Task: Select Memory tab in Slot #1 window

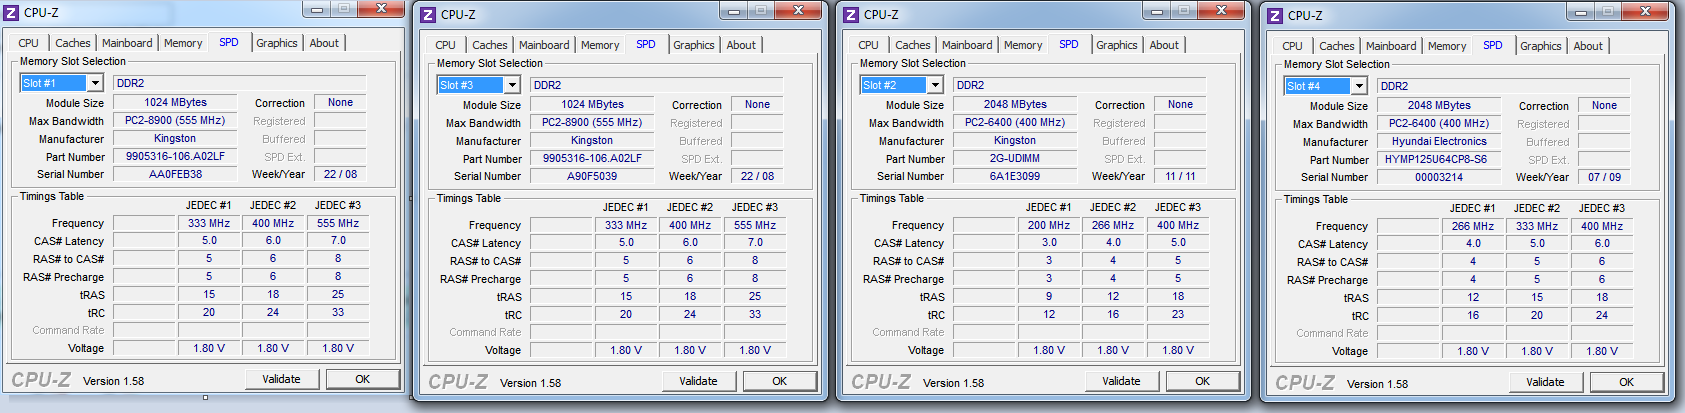Action: pos(183,43)
